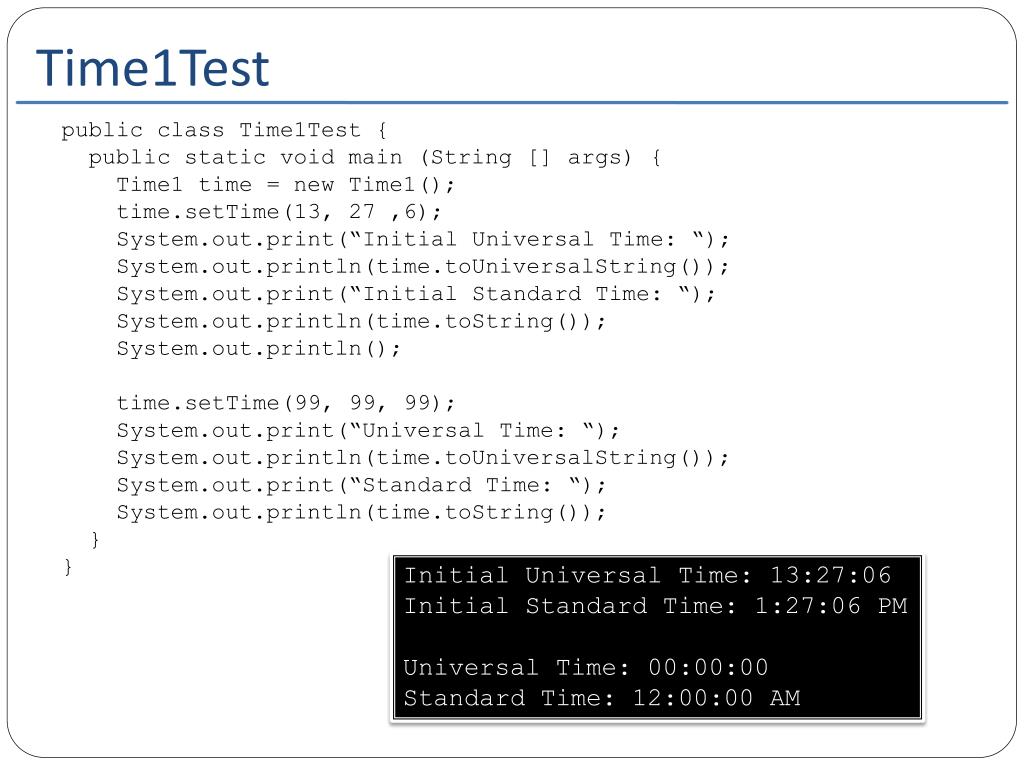Image resolution: width=1024 pixels, height=768 pixels.
Task: Click the "public class Time1Test" line
Action: pyautogui.click(x=223, y=130)
